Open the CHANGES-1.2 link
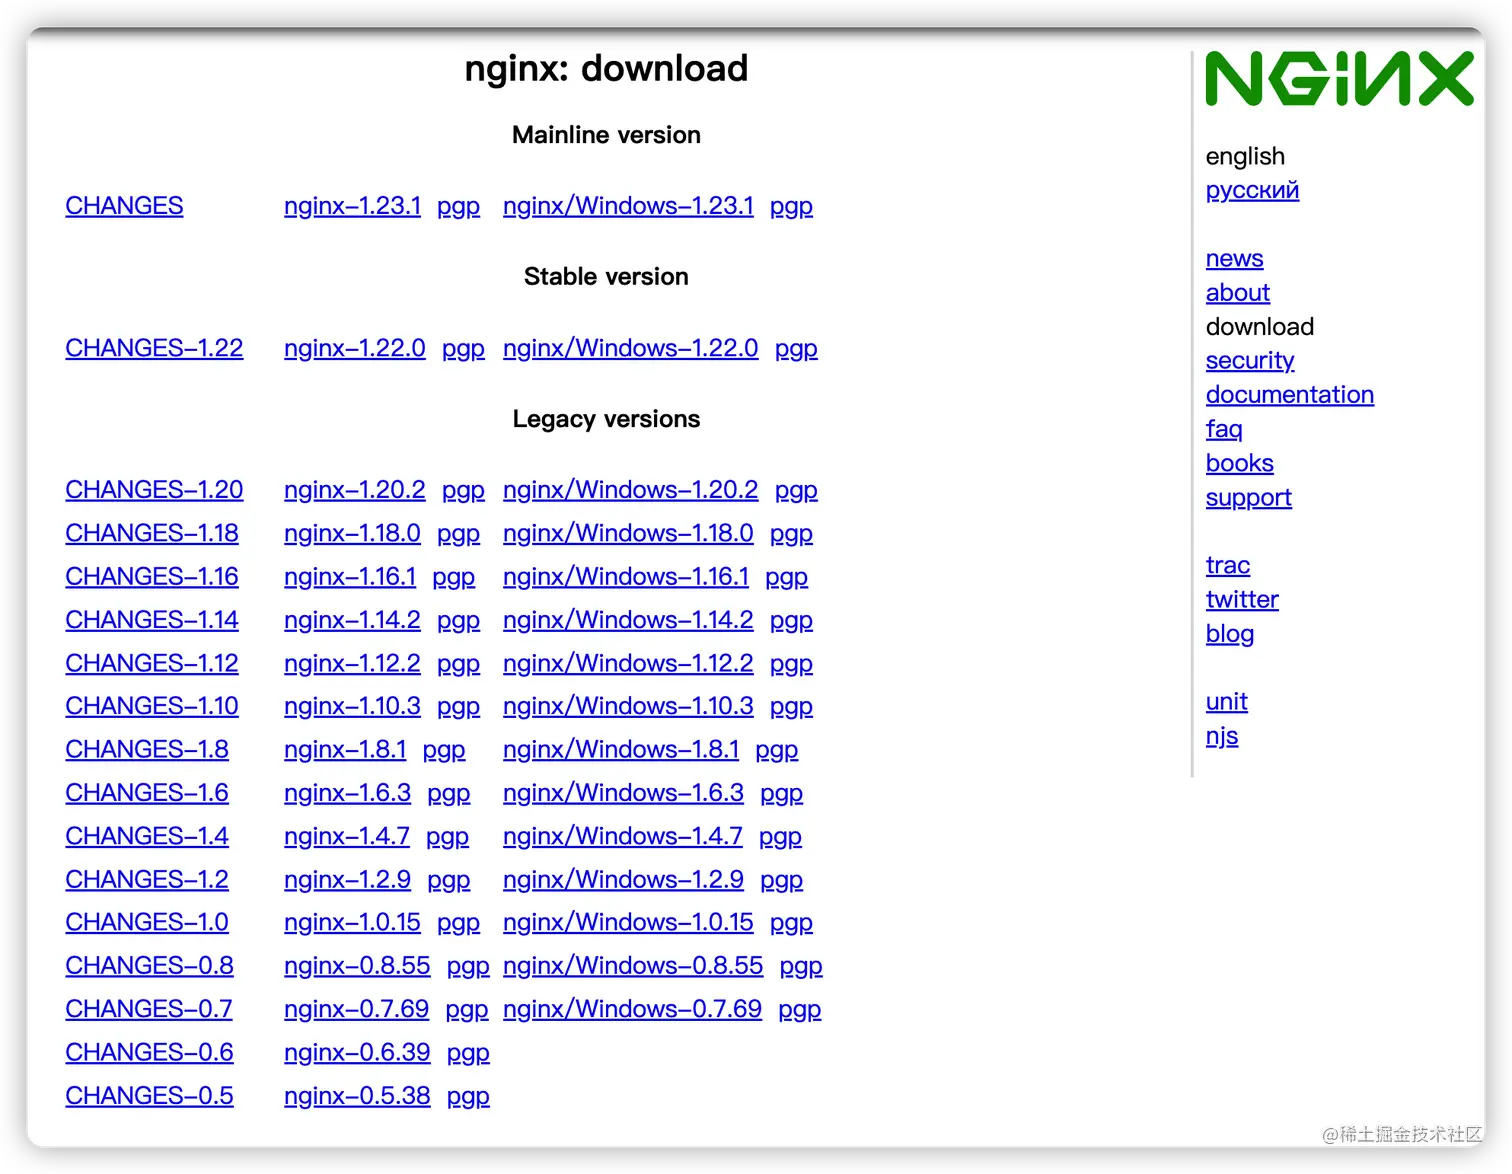 147,880
